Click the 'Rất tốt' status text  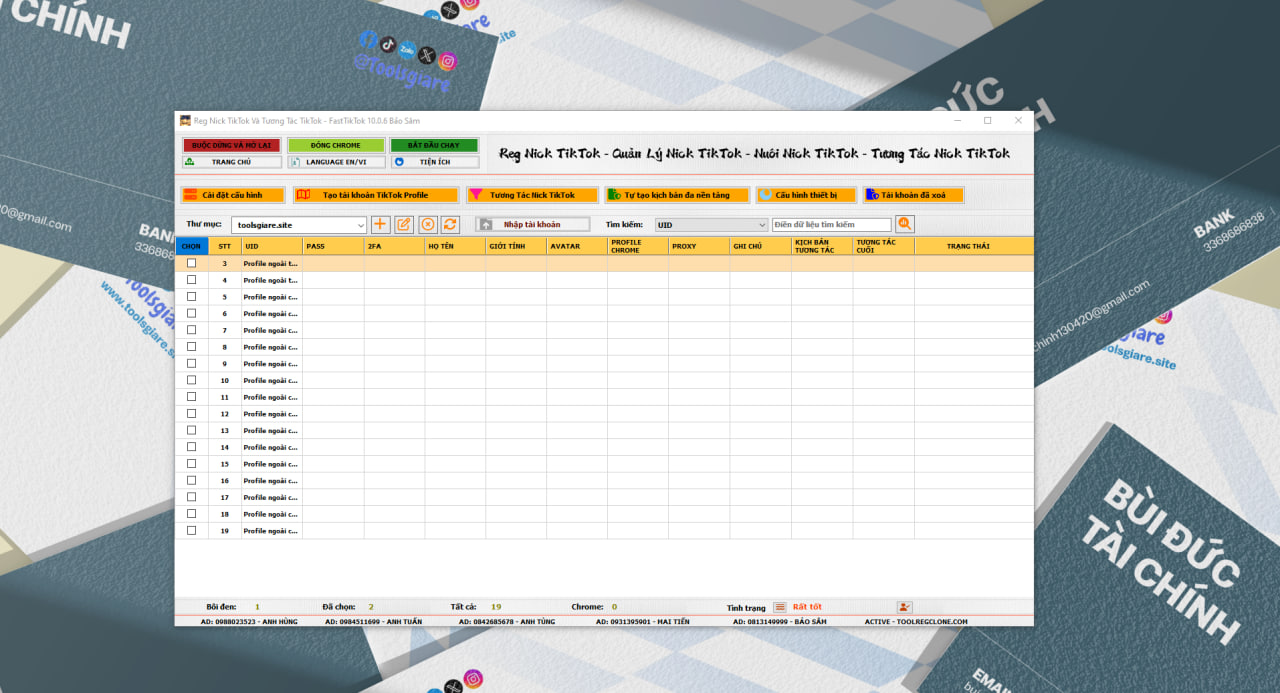(807, 607)
